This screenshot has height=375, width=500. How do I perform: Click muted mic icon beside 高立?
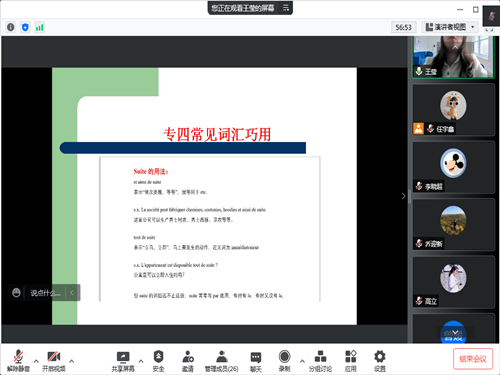419,301
